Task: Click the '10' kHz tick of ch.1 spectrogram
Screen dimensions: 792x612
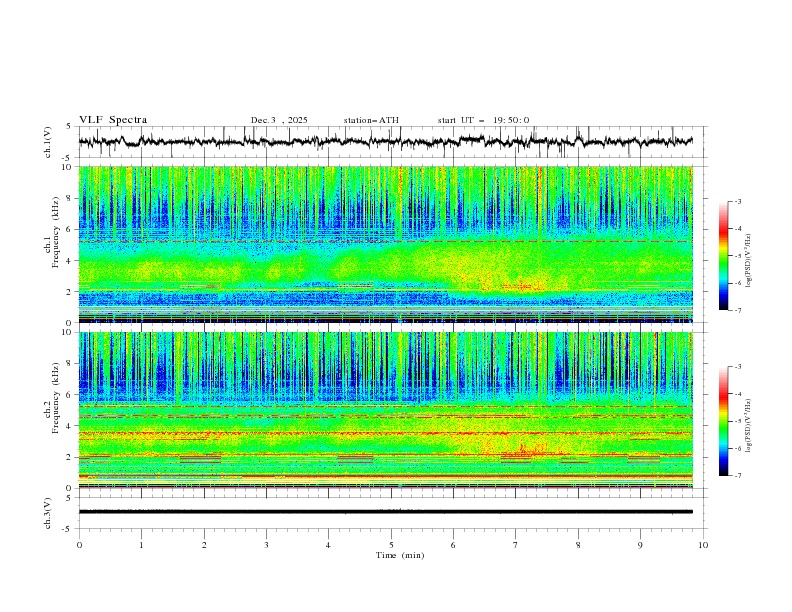Action: coord(69,167)
